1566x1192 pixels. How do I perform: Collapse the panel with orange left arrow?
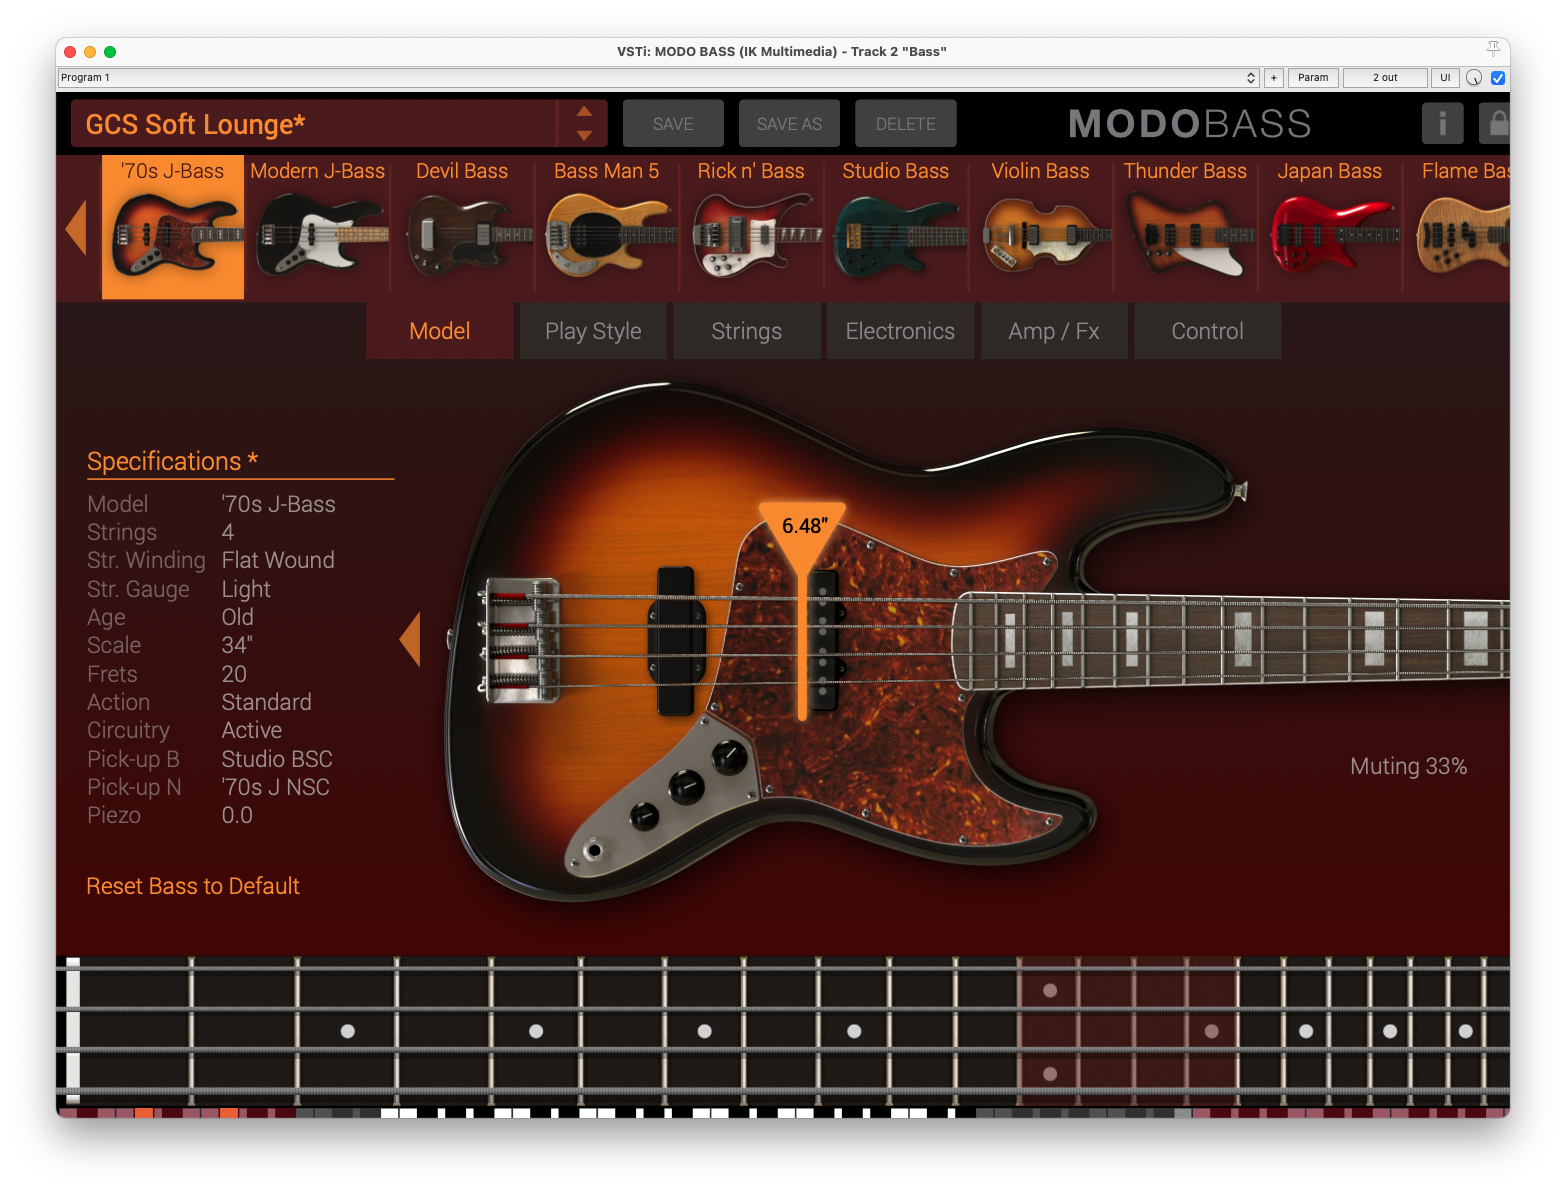pyautogui.click(x=410, y=640)
